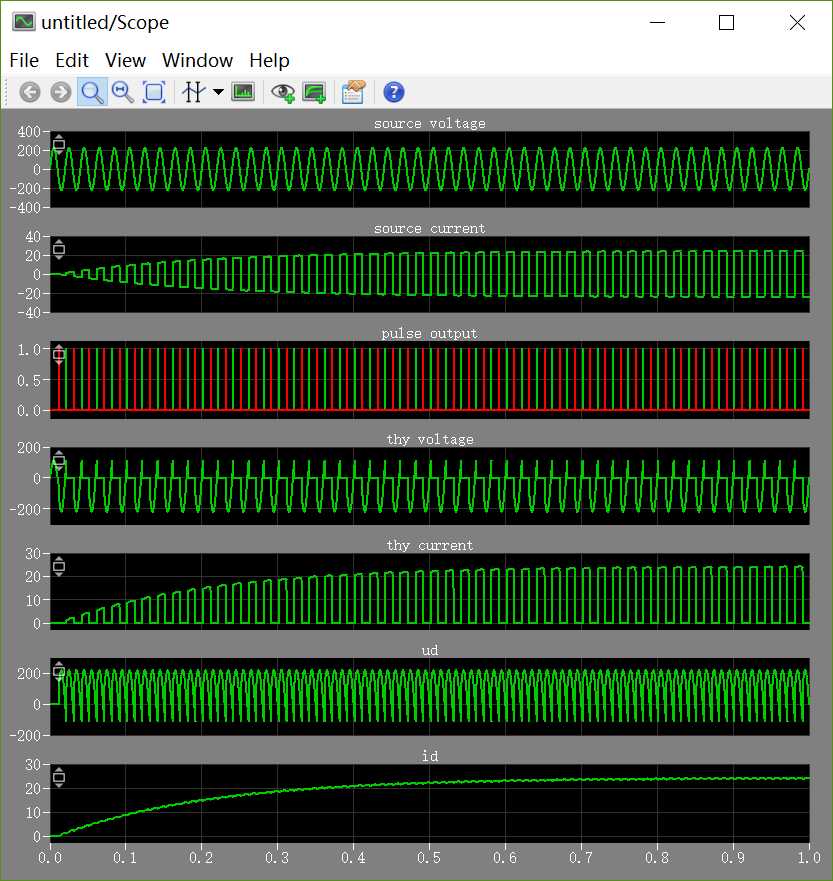Image resolution: width=833 pixels, height=881 pixels.
Task: Click the 'ud' plot title
Action: pyautogui.click(x=430, y=651)
